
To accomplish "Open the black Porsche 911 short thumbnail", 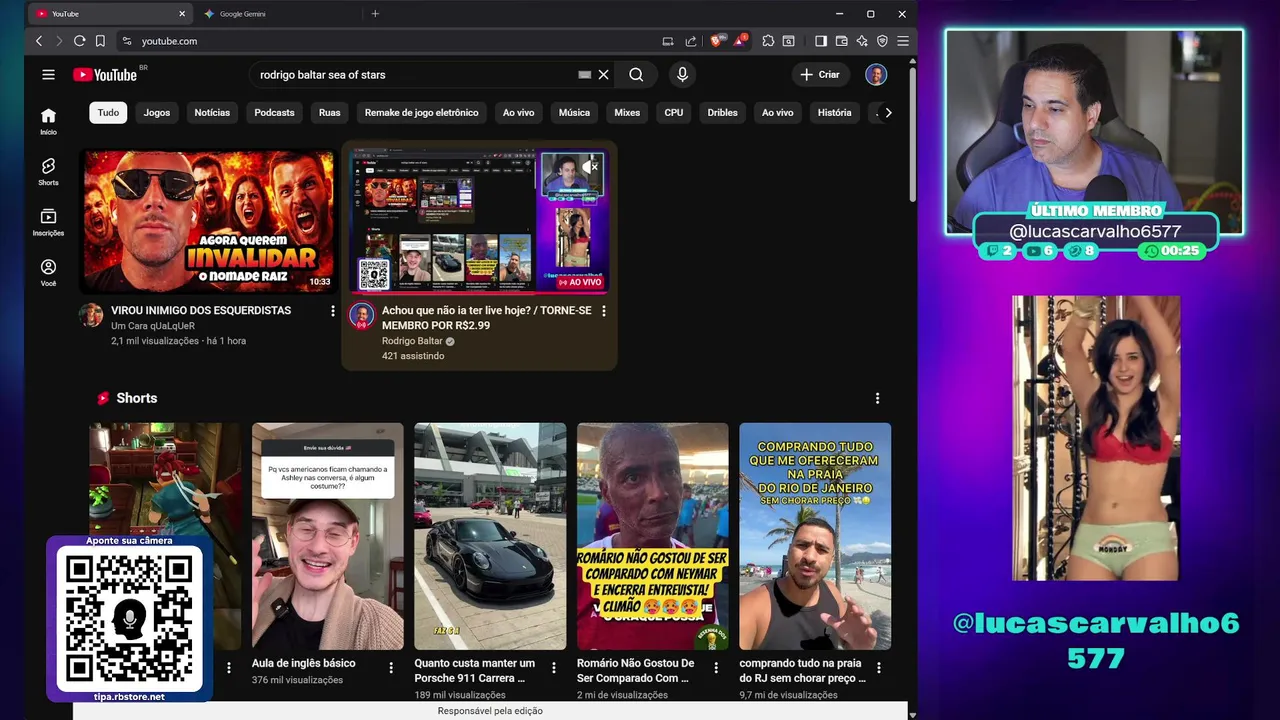I will tap(490, 536).
